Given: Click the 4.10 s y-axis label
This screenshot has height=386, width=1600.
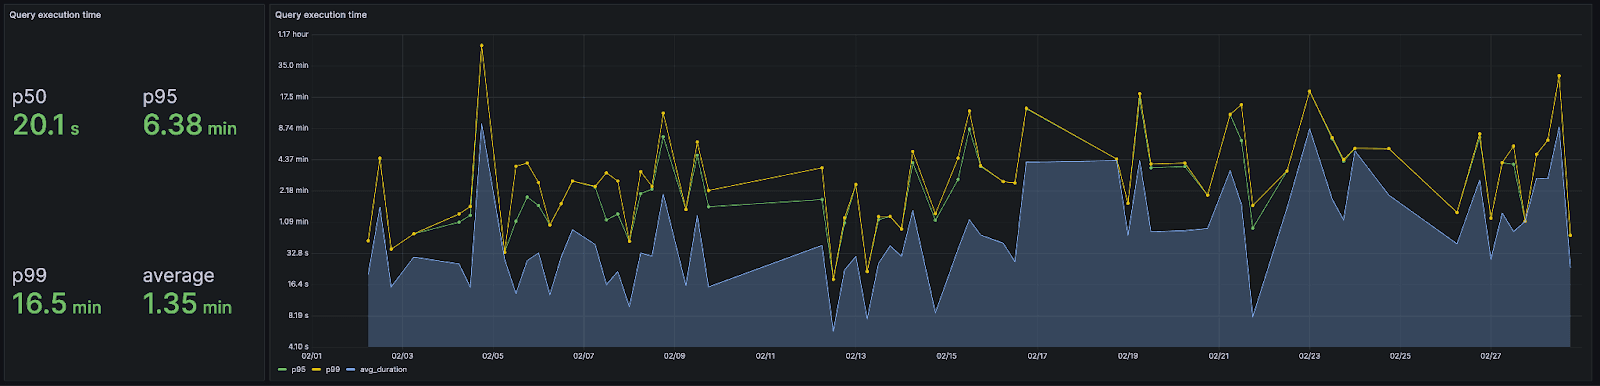Looking at the screenshot, I should (x=297, y=346).
